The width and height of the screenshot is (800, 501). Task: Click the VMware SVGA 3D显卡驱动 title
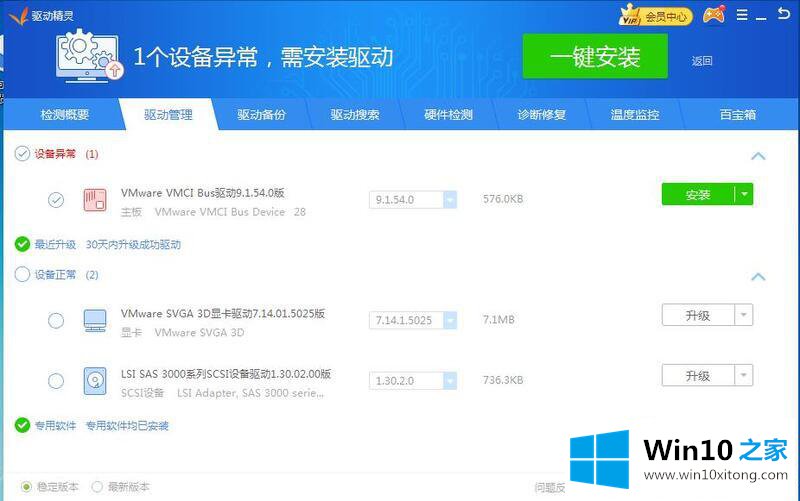[222, 314]
